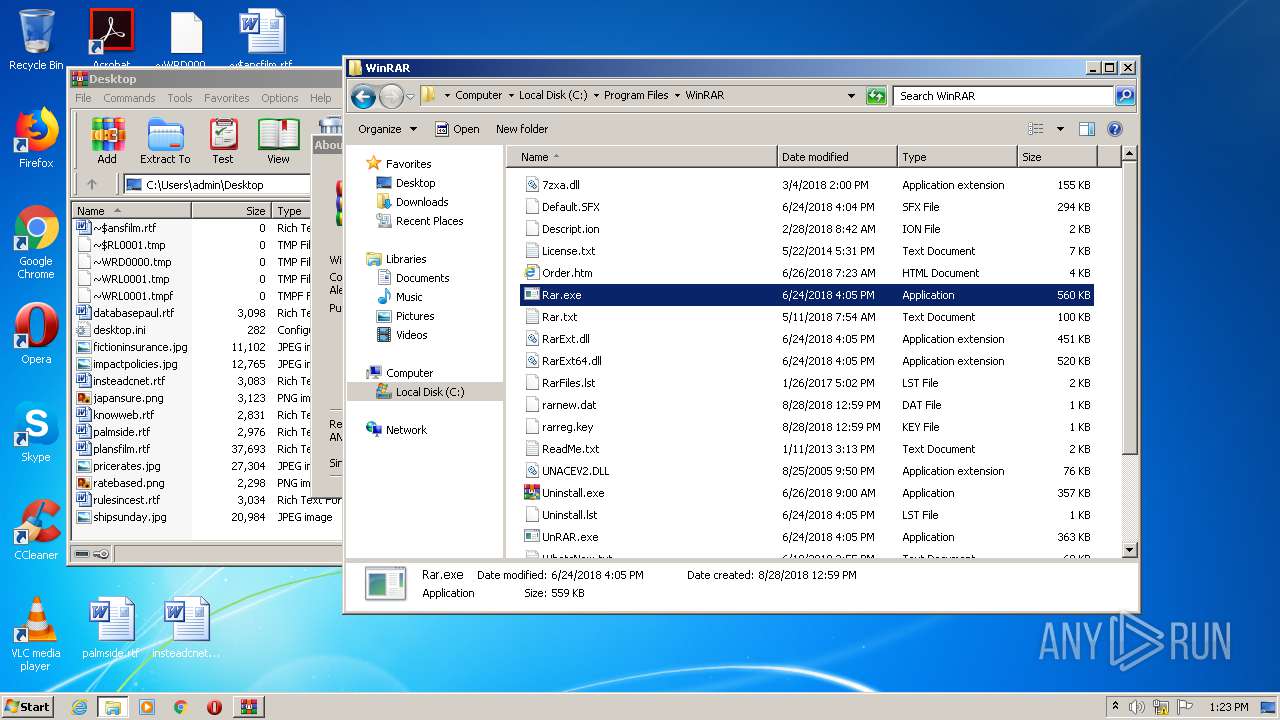Select Uninstall.exe in file list
The width and height of the screenshot is (1280, 720).
pyautogui.click(x=807, y=493)
